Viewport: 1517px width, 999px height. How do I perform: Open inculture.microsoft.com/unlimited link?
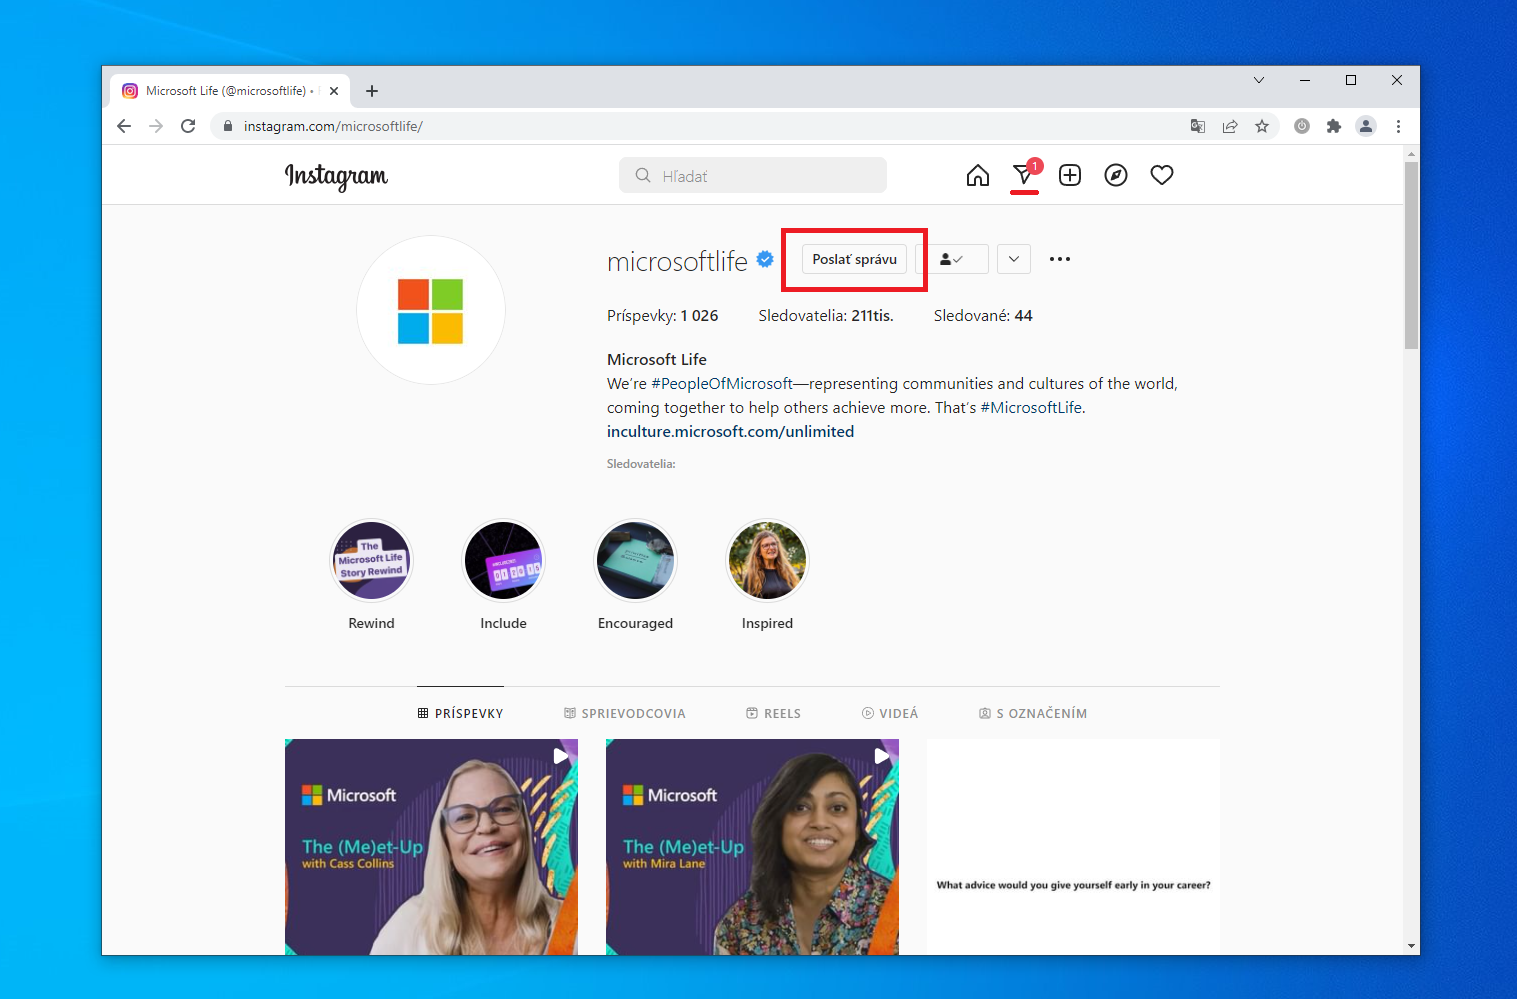point(730,431)
